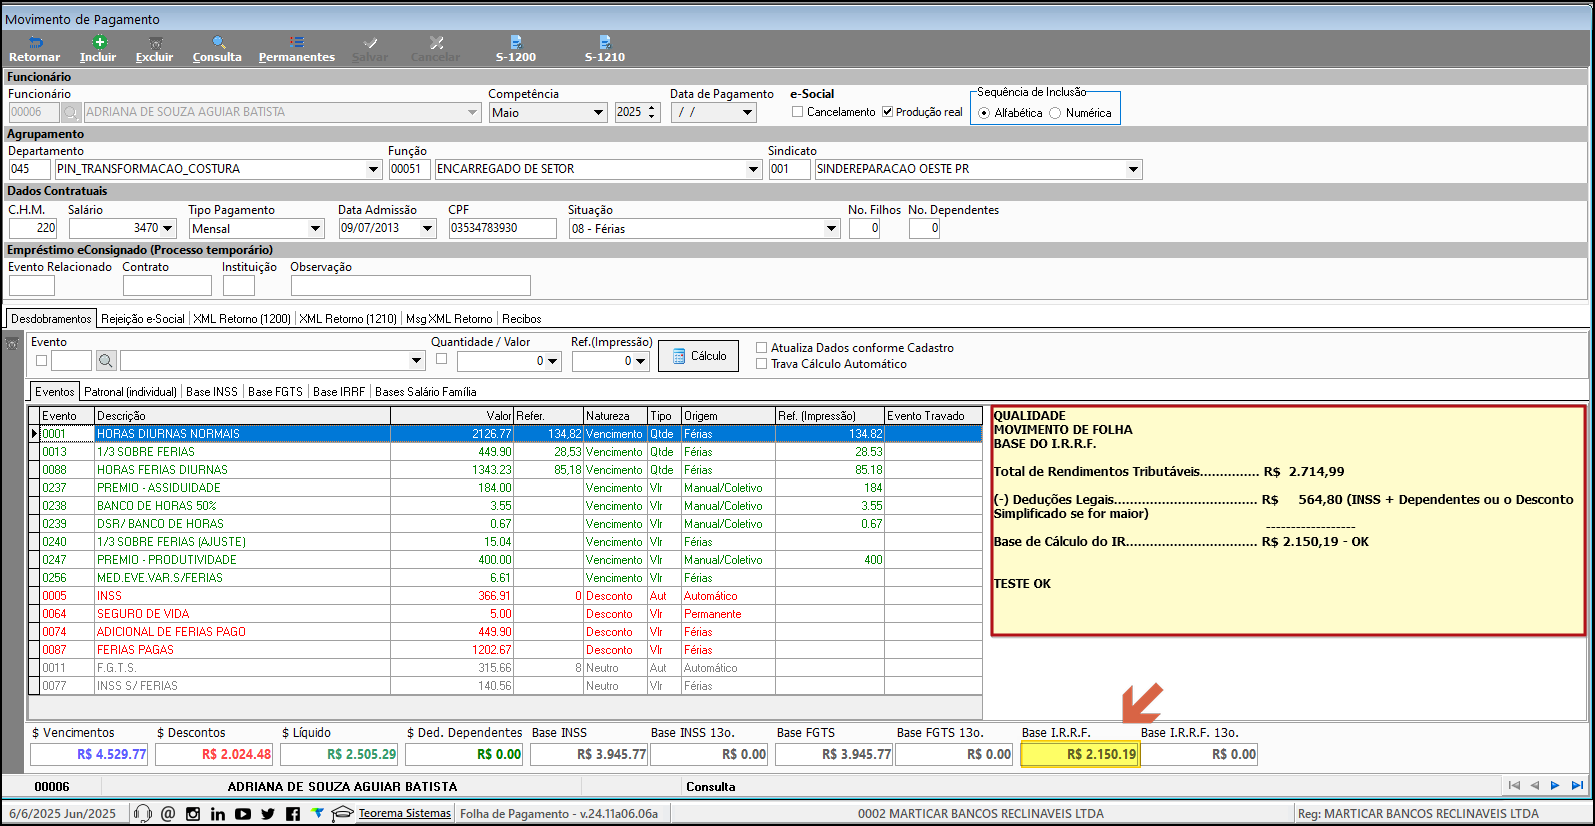Open the Tipo Pagamento dropdown

[315, 229]
